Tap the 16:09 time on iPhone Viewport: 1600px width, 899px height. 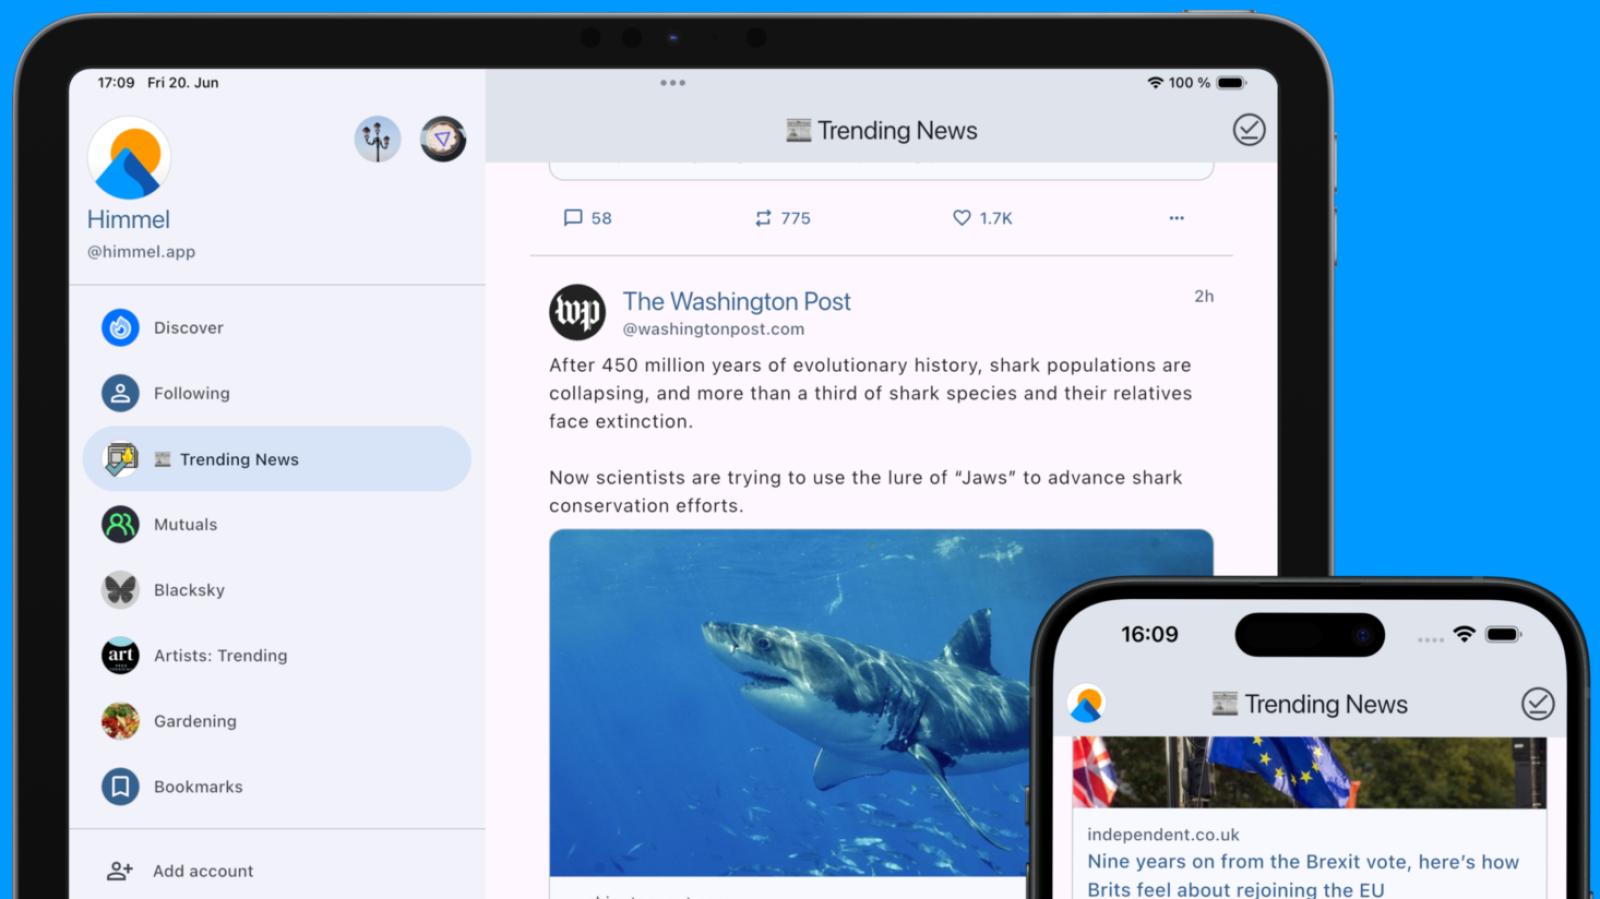1150,634
